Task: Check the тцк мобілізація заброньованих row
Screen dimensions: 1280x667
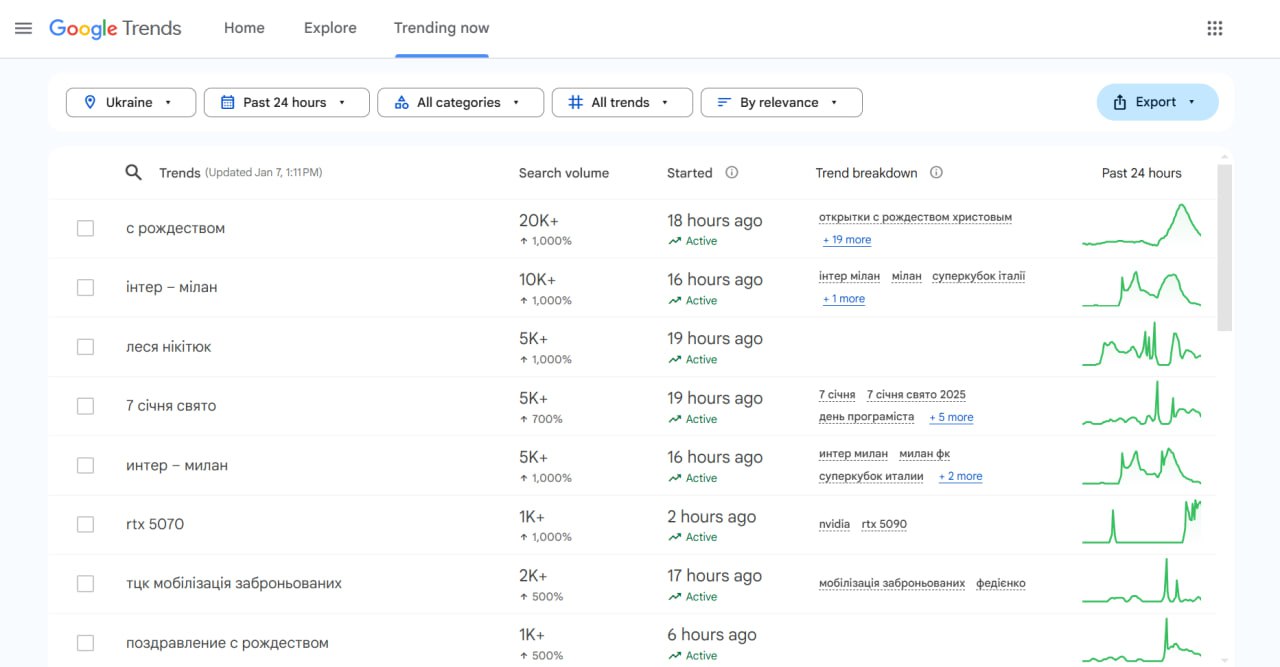Action: [85, 583]
